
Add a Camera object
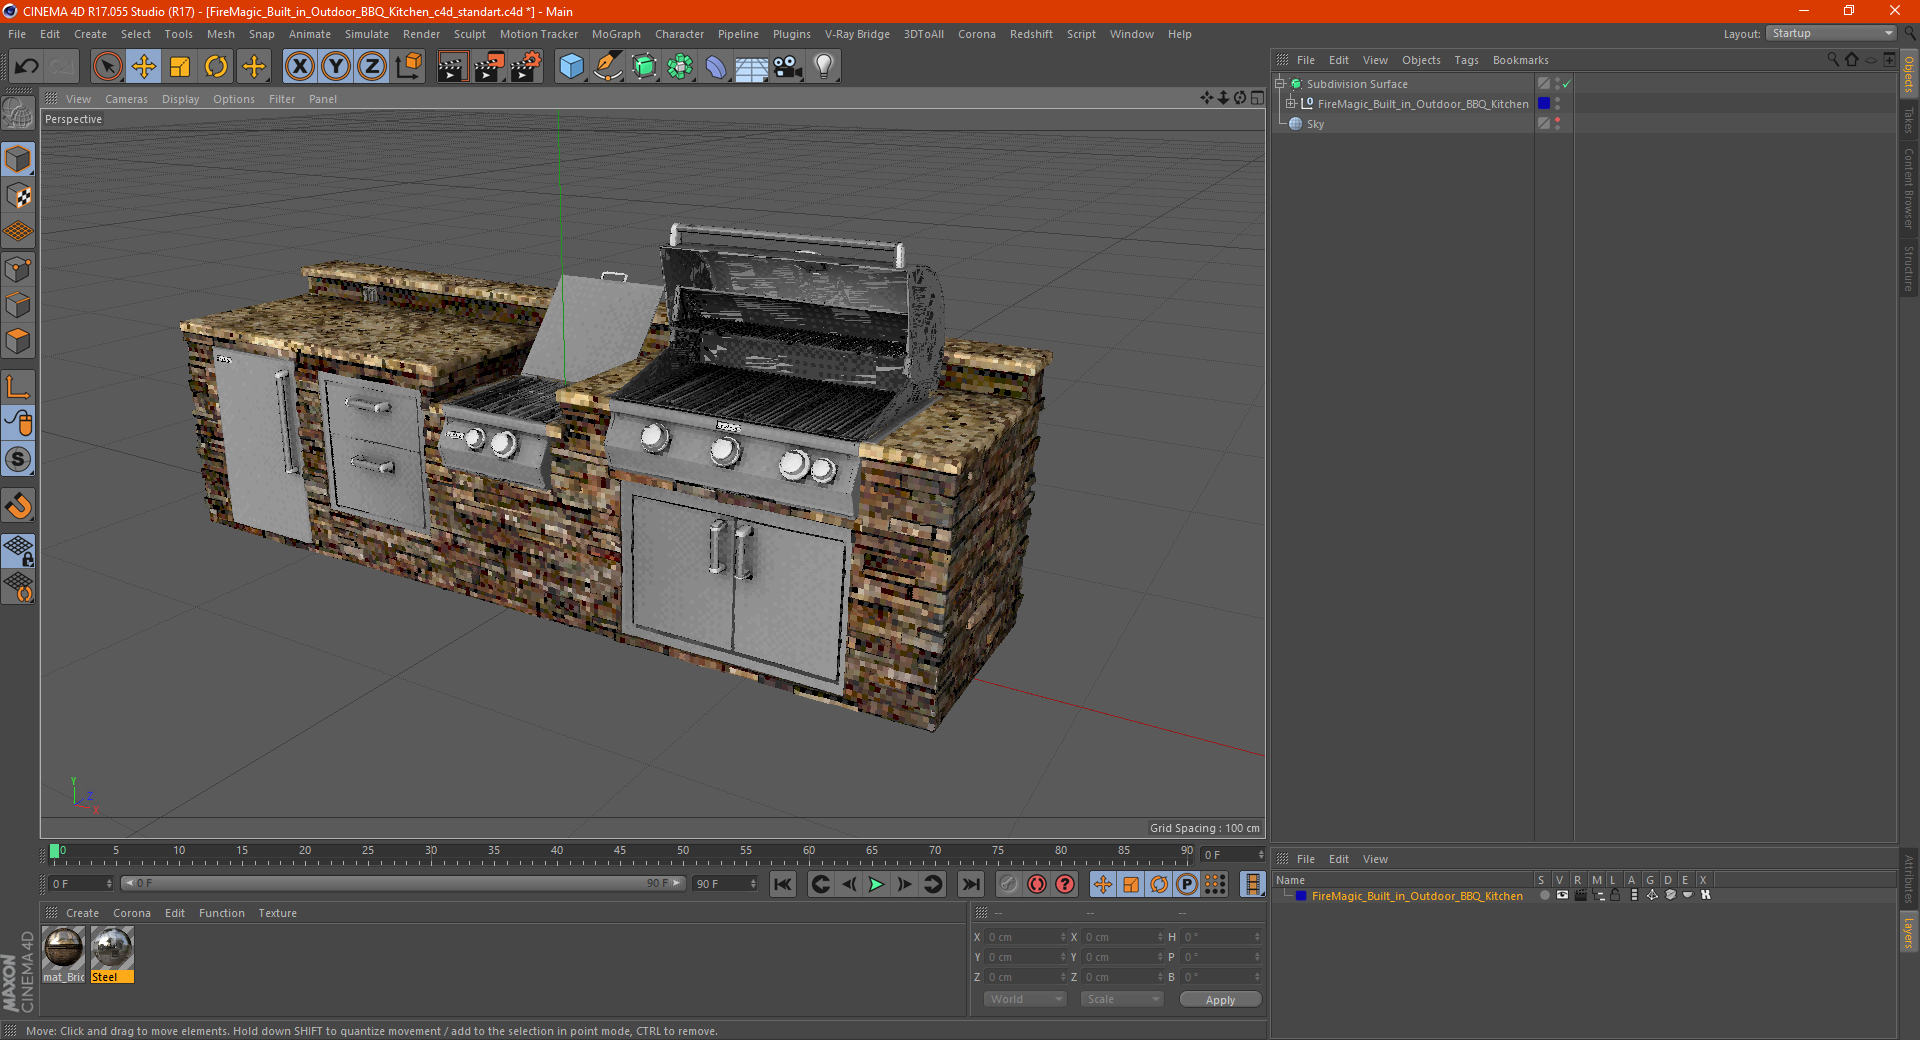pyautogui.click(x=787, y=67)
